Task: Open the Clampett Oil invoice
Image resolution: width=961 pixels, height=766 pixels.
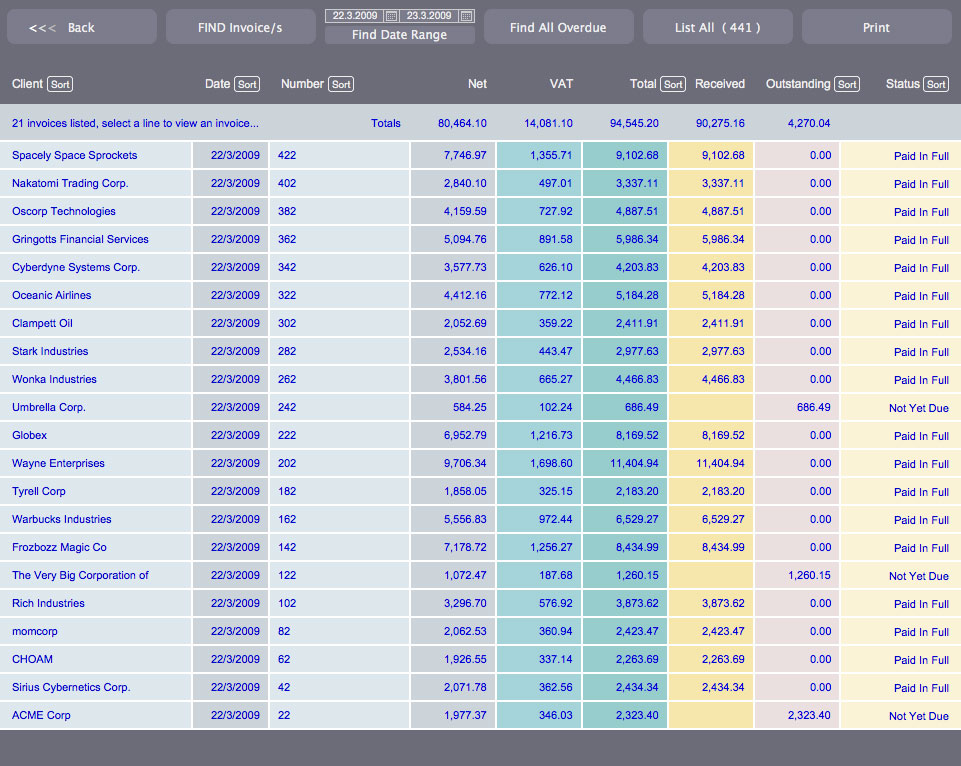Action: click(x=480, y=324)
